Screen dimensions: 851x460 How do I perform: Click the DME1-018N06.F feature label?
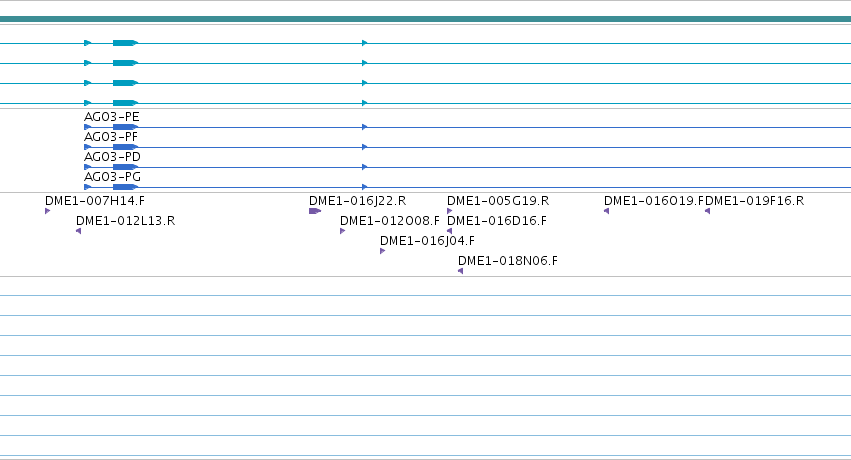pos(508,261)
